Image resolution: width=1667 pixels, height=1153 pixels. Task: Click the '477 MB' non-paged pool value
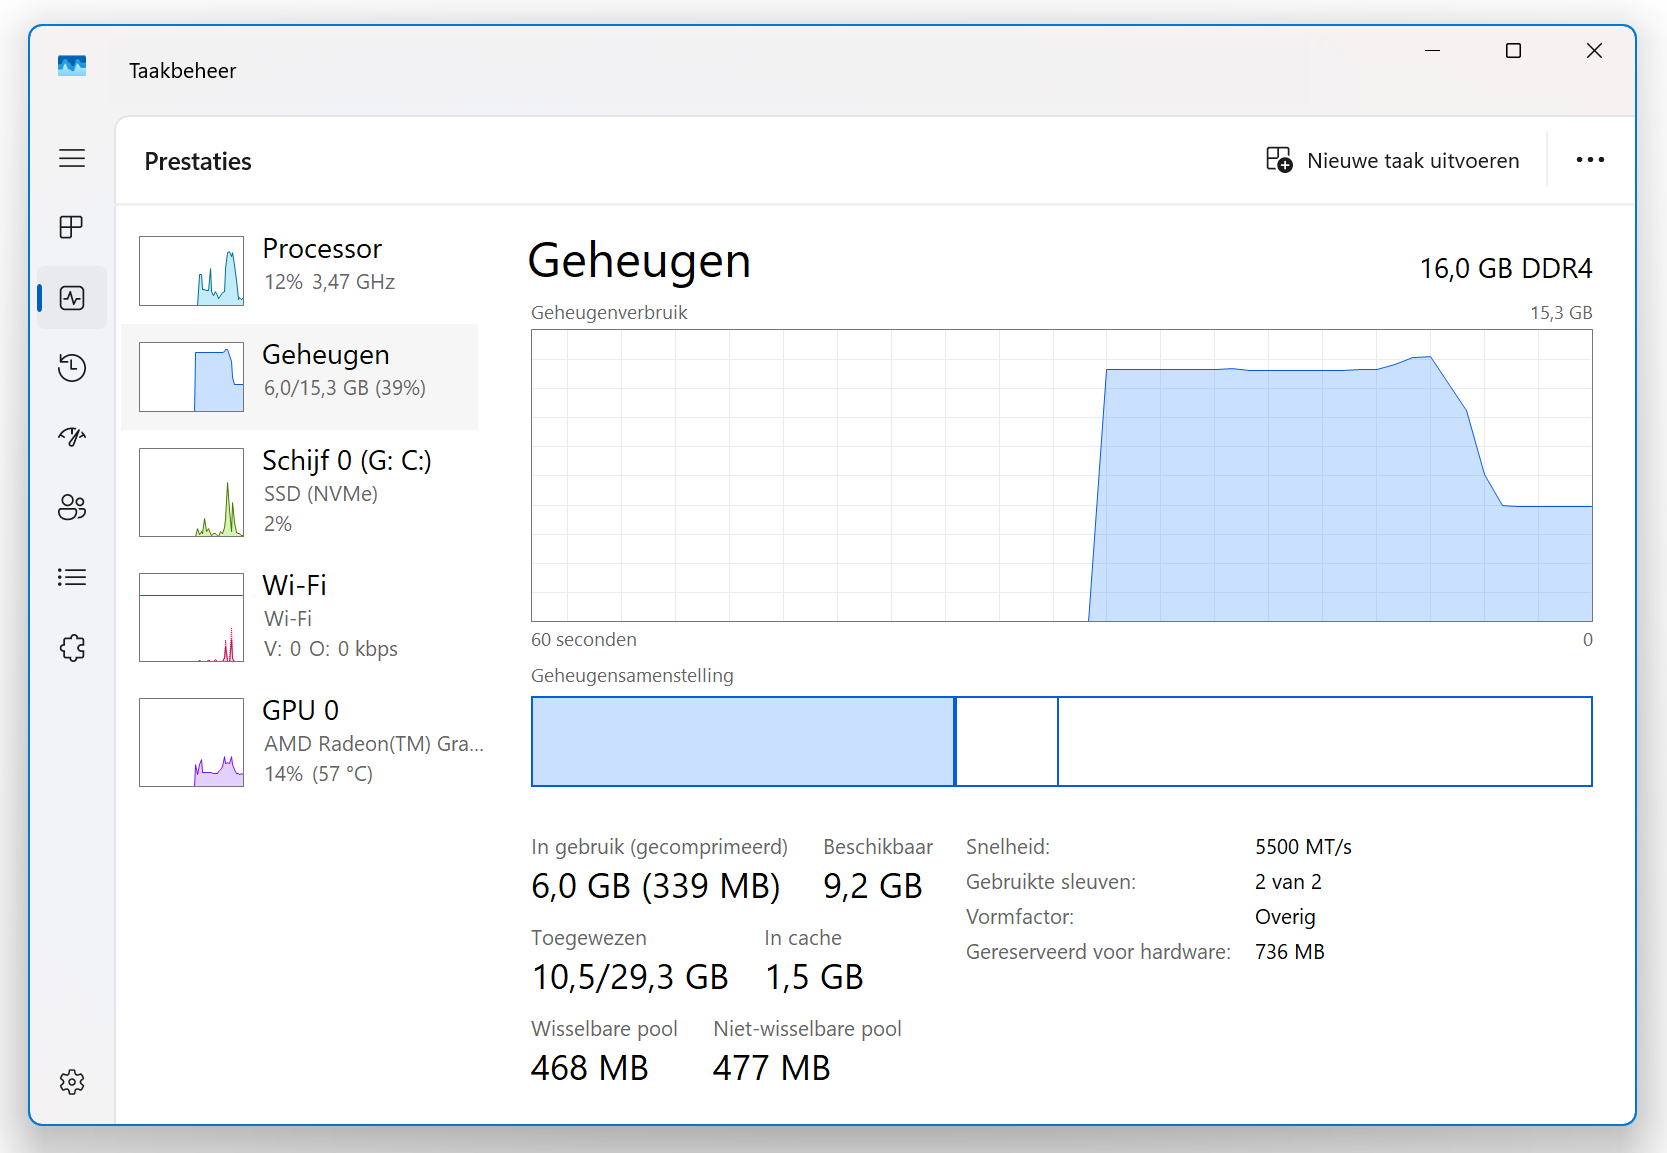point(771,1068)
